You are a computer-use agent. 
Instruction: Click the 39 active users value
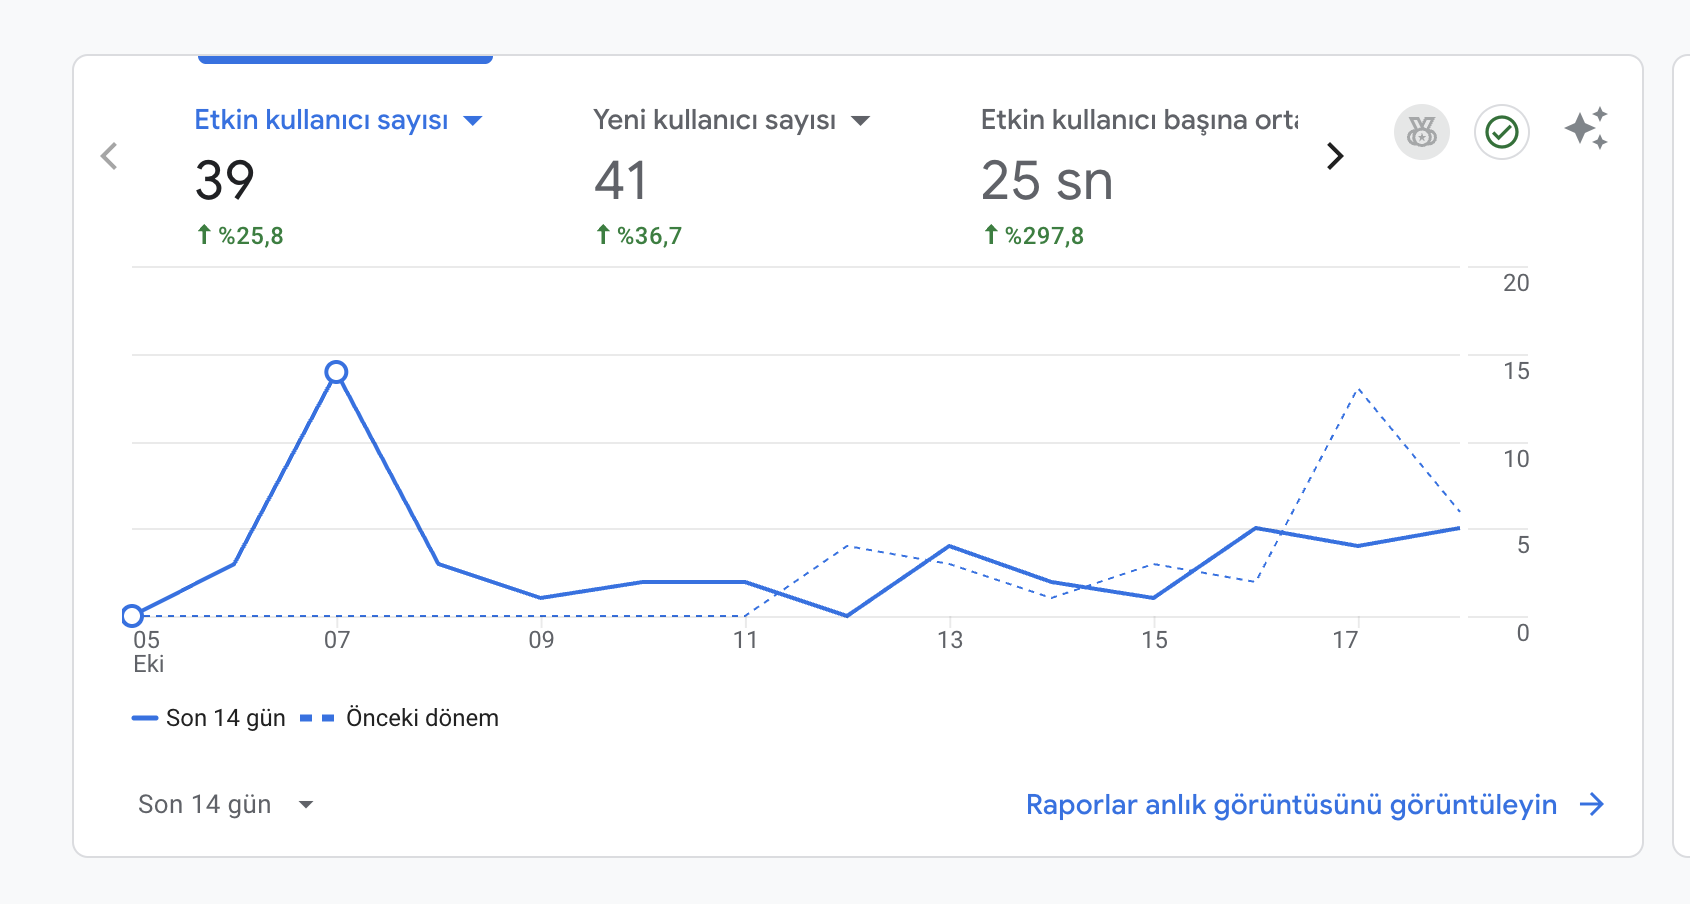[225, 181]
